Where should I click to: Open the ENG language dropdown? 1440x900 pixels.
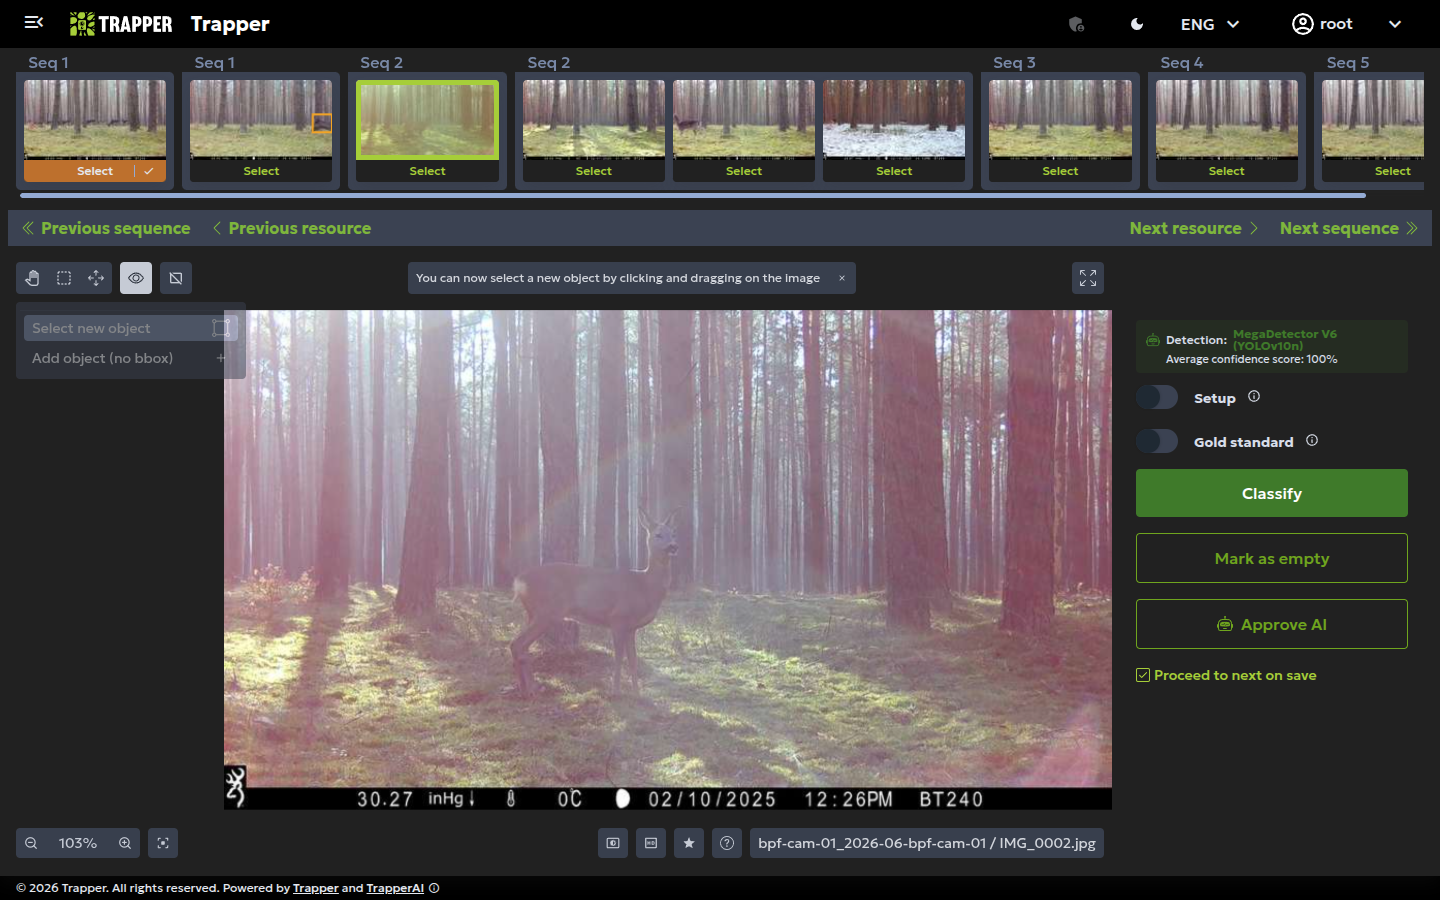(x=1210, y=24)
